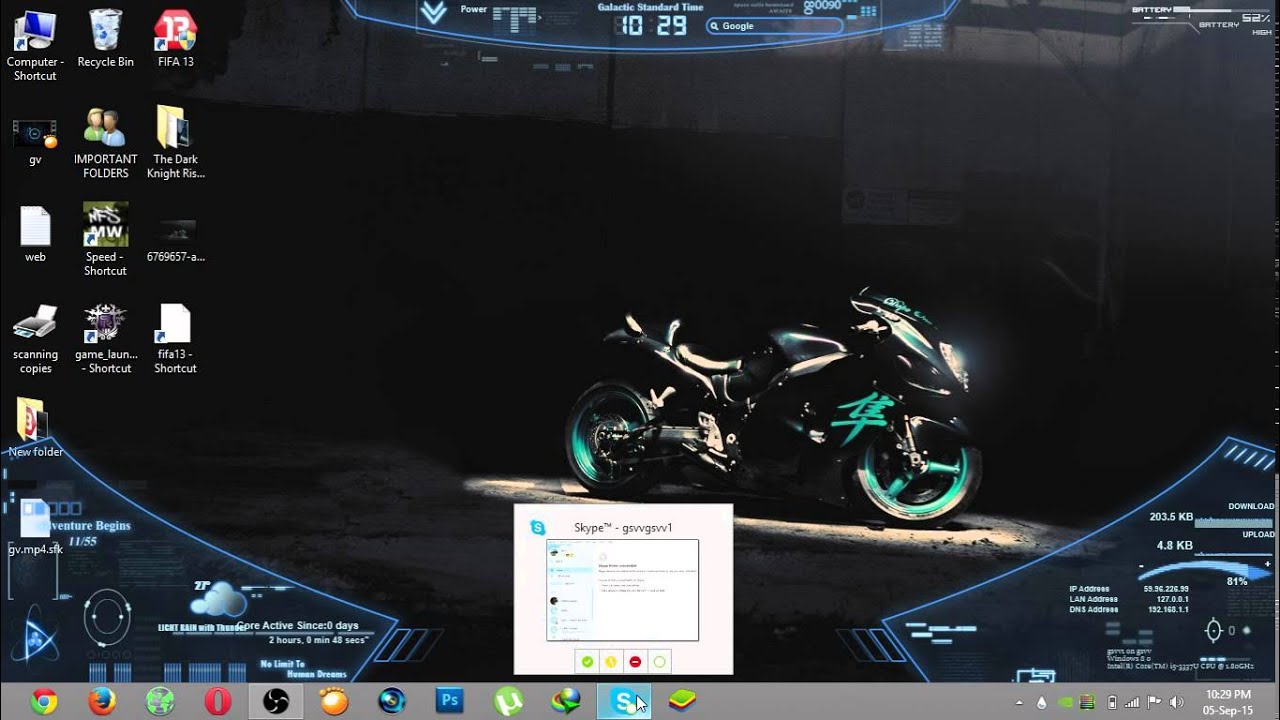Click the Skype taskbar button
1280x720 pixels.
(x=624, y=702)
